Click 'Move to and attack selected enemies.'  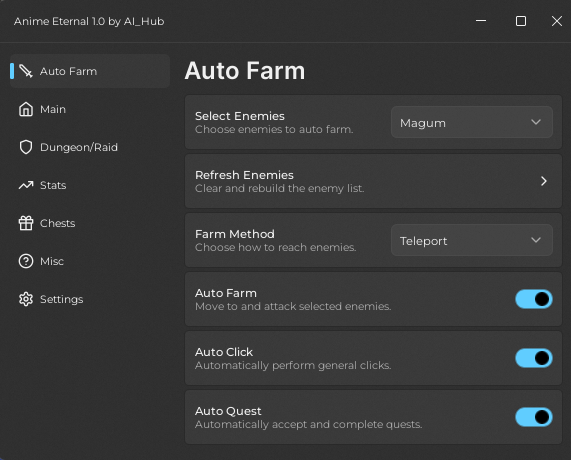(293, 307)
